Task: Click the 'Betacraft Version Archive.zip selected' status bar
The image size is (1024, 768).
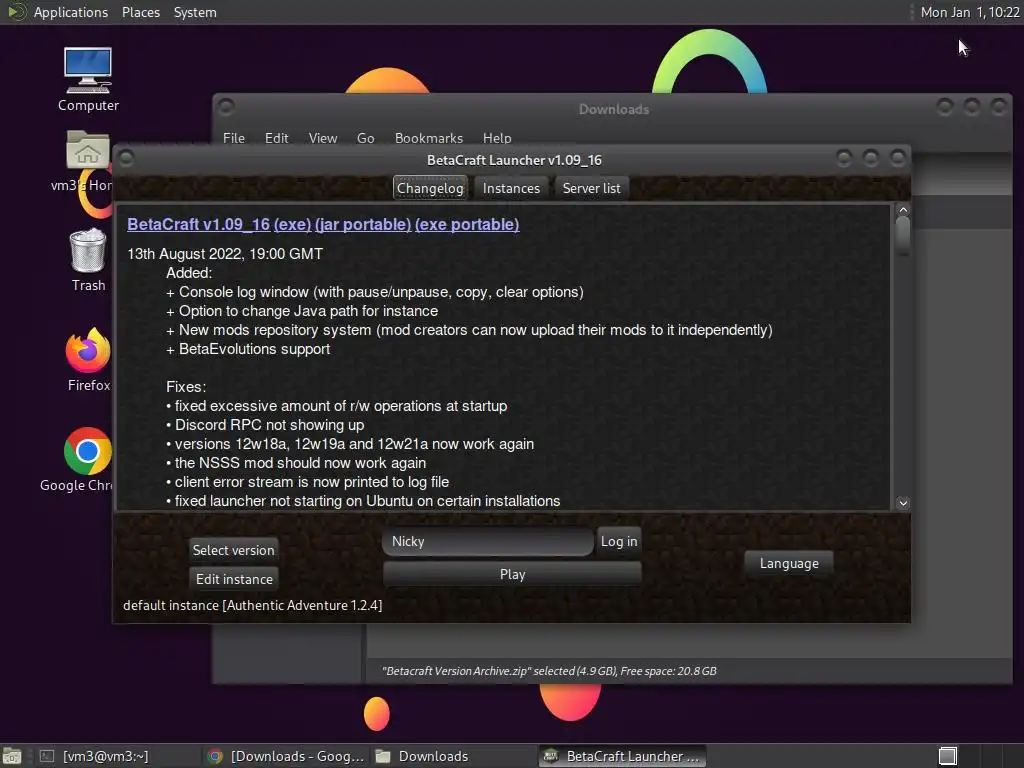Action: (549, 671)
